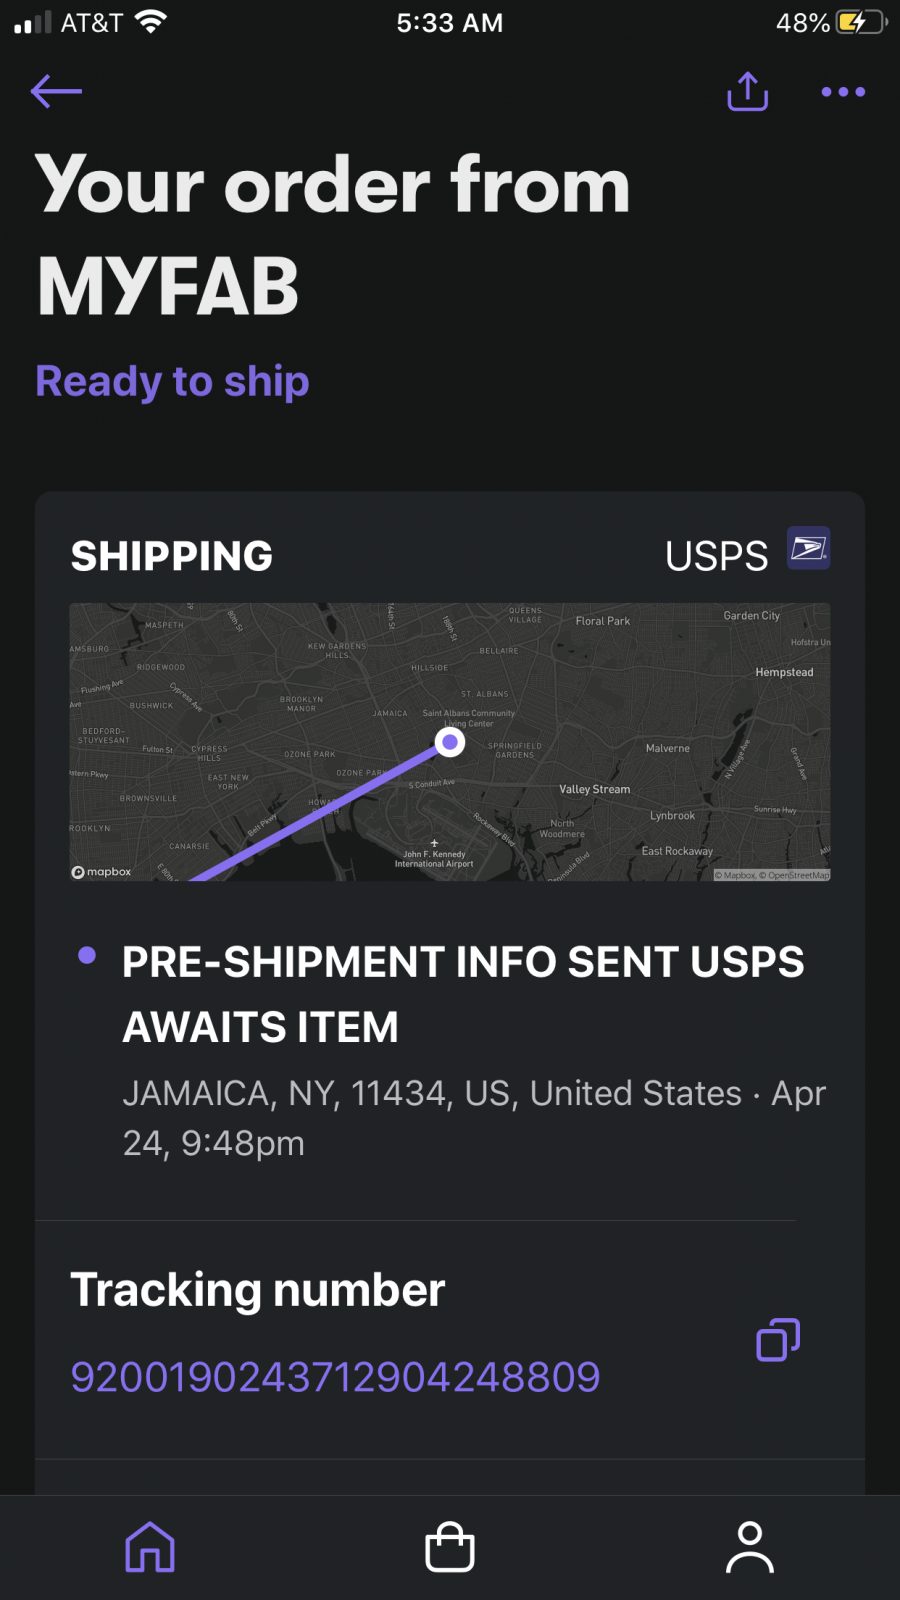Open the shopping bag tab
Image resolution: width=900 pixels, height=1600 pixels.
450,1547
